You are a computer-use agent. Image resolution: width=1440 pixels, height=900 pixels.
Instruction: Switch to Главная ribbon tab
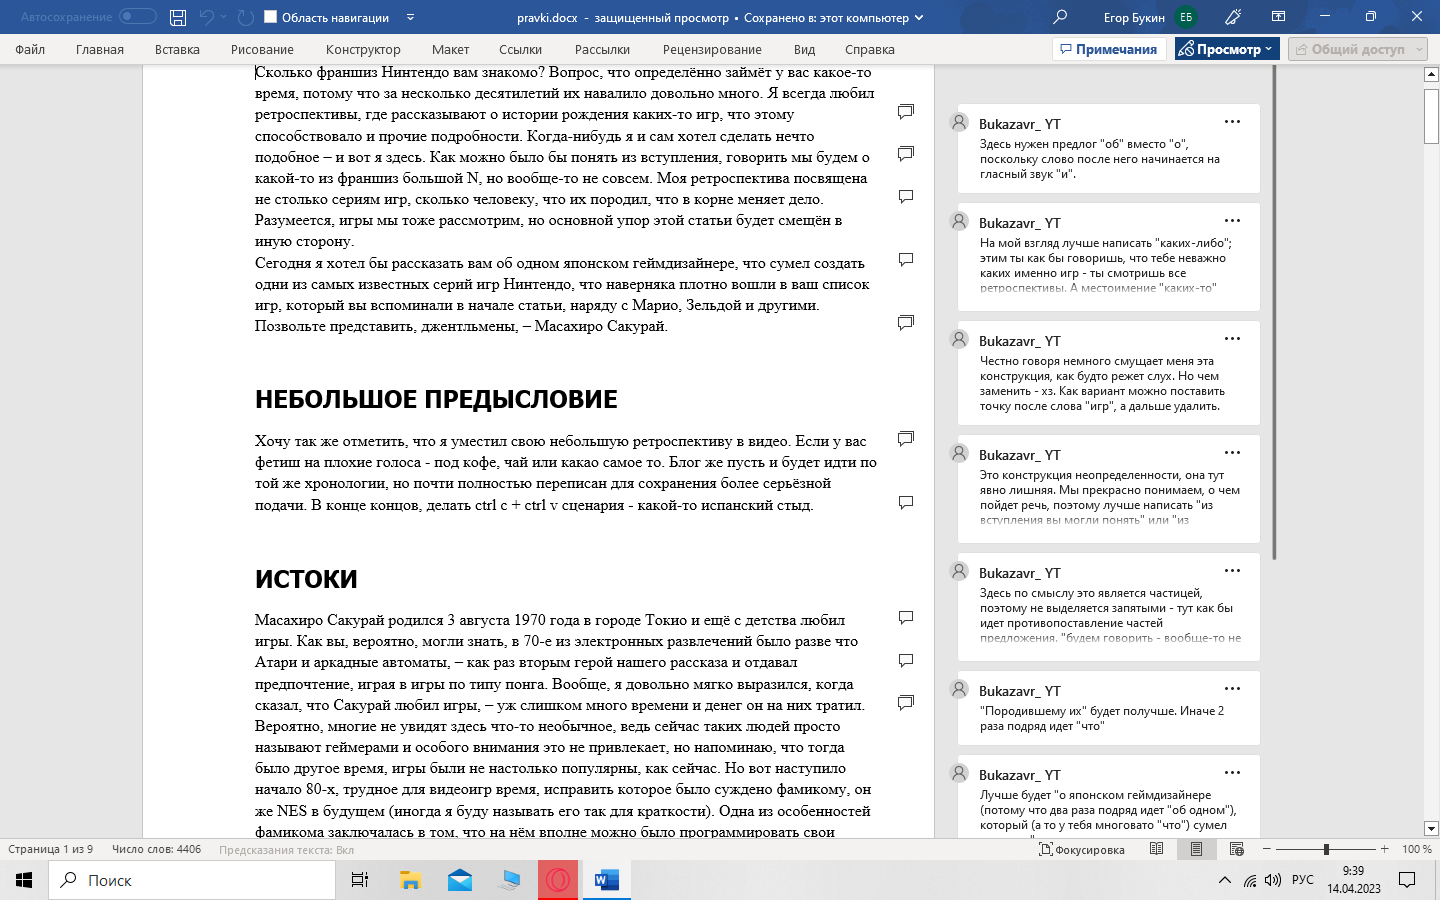tap(100, 49)
